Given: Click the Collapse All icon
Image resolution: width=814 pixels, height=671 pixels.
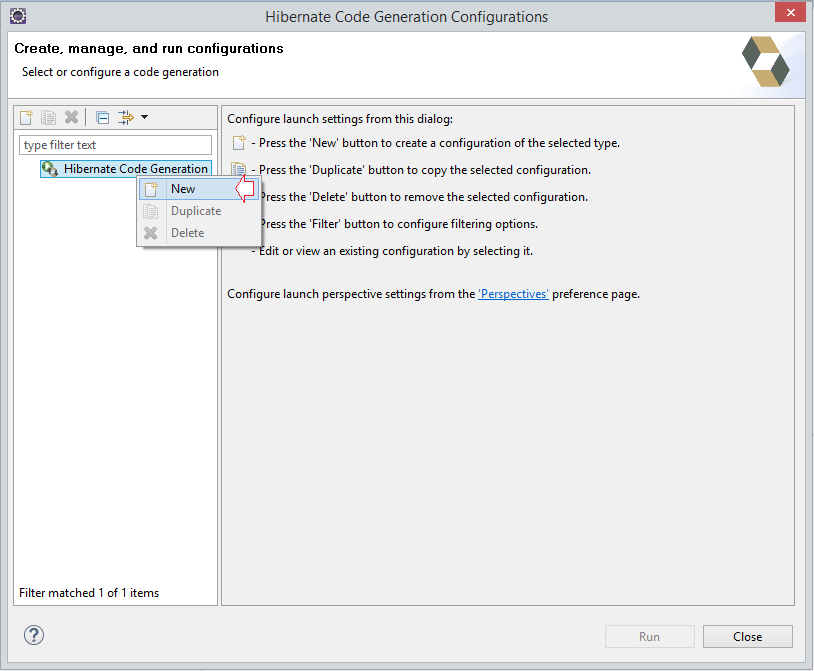Looking at the screenshot, I should point(102,117).
